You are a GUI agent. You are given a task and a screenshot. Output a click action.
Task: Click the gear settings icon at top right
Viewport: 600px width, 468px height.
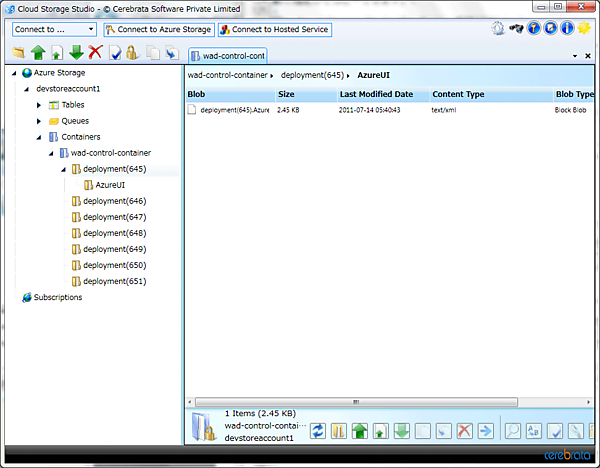coord(498,29)
